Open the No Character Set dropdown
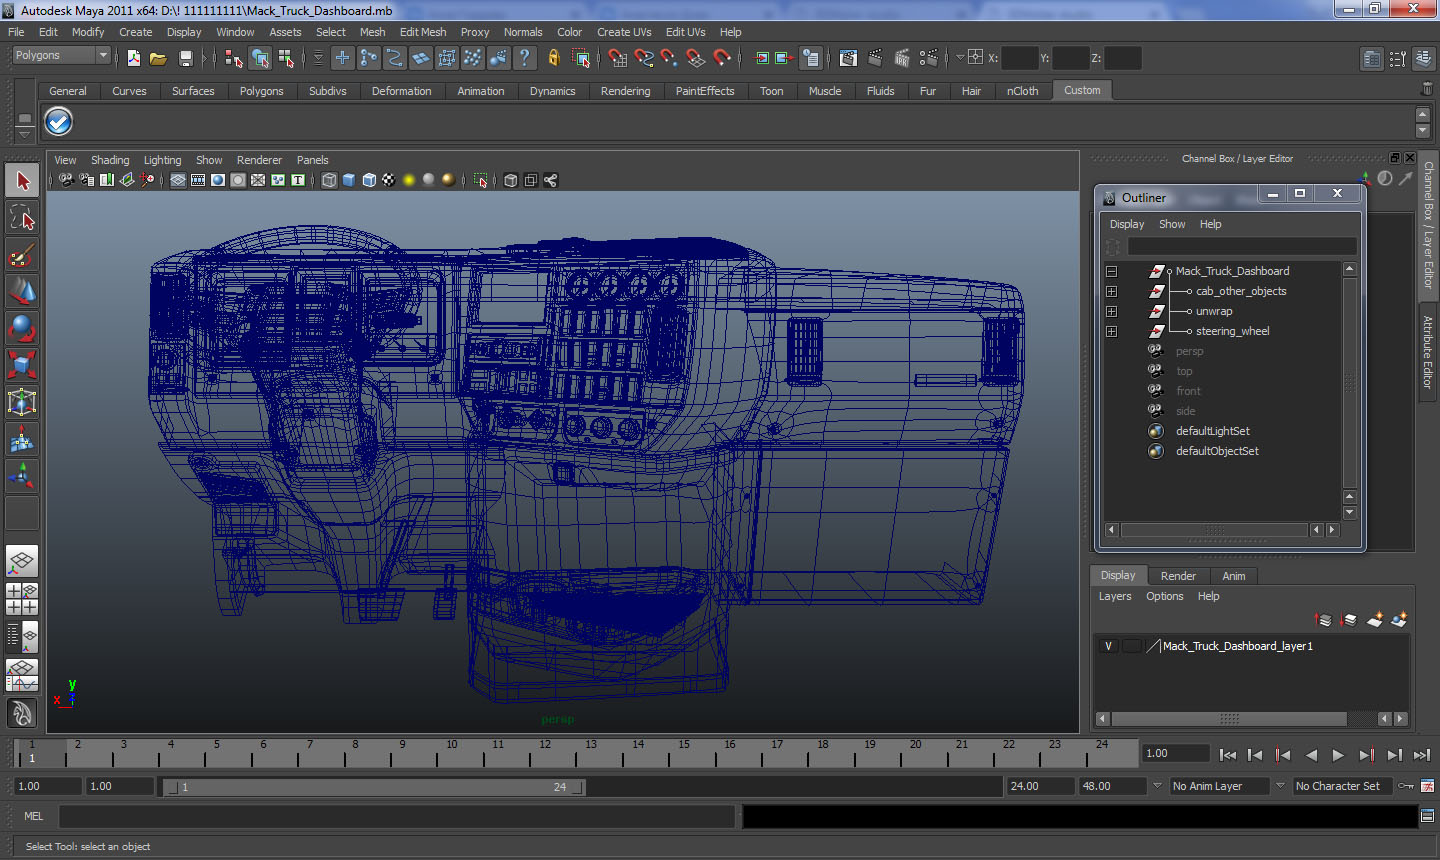The width and height of the screenshot is (1440, 860). click(1343, 786)
